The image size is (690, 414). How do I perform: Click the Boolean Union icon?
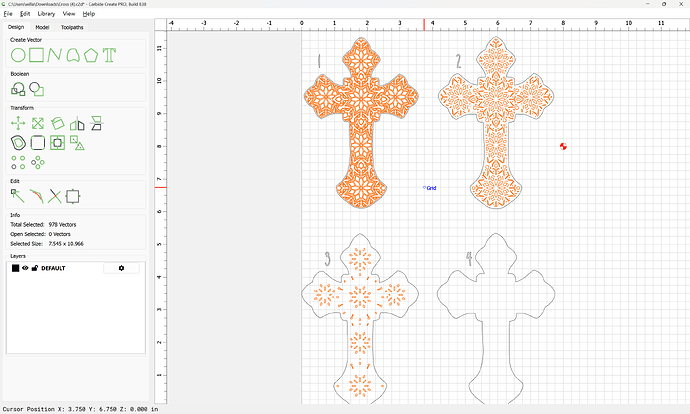pyautogui.click(x=17, y=88)
